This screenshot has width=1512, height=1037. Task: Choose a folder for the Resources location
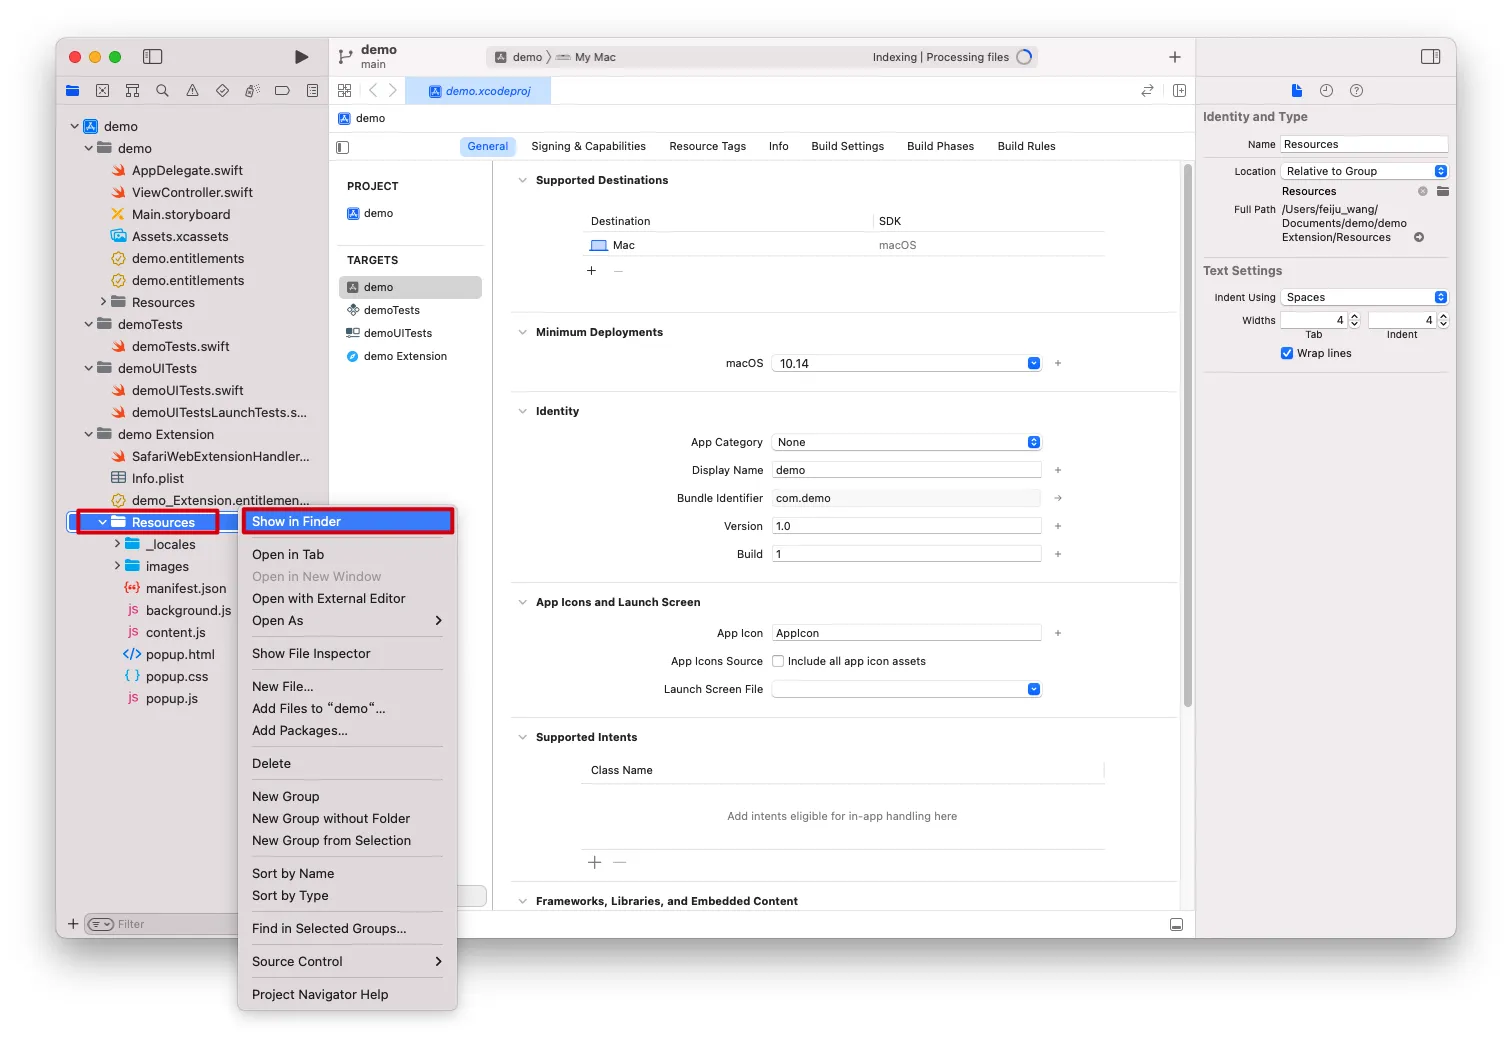pos(1443,191)
